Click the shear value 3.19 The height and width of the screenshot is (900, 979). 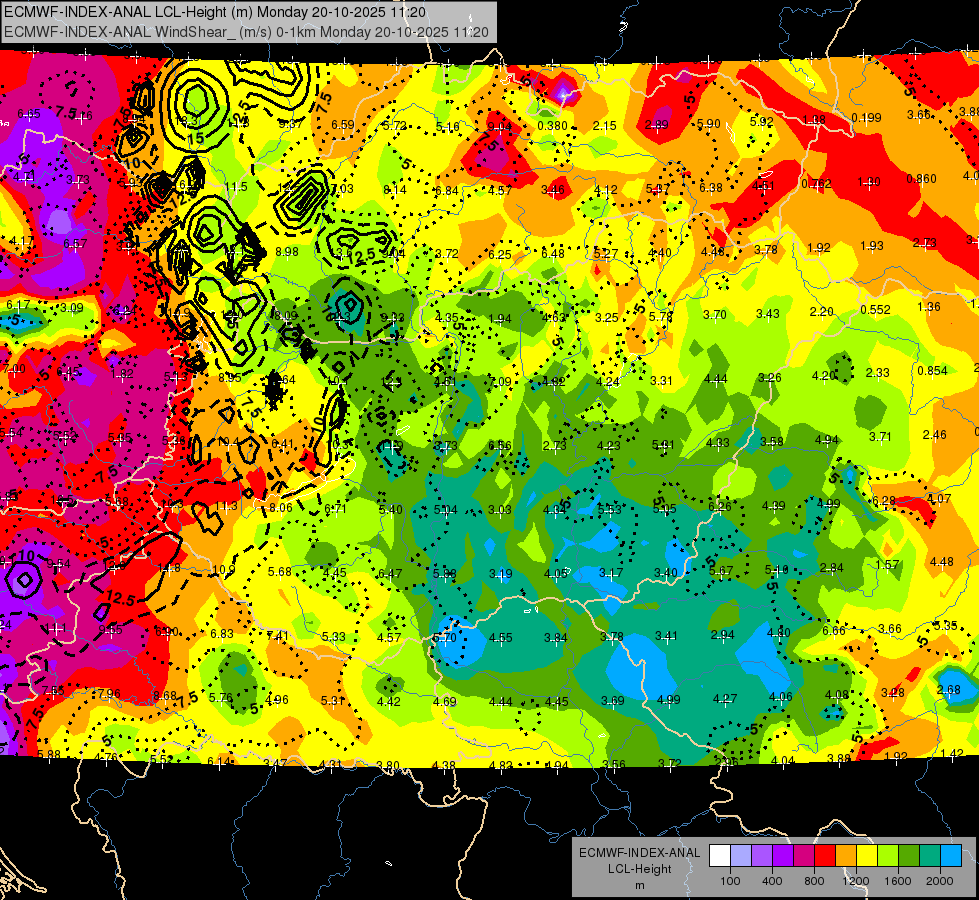click(x=501, y=573)
